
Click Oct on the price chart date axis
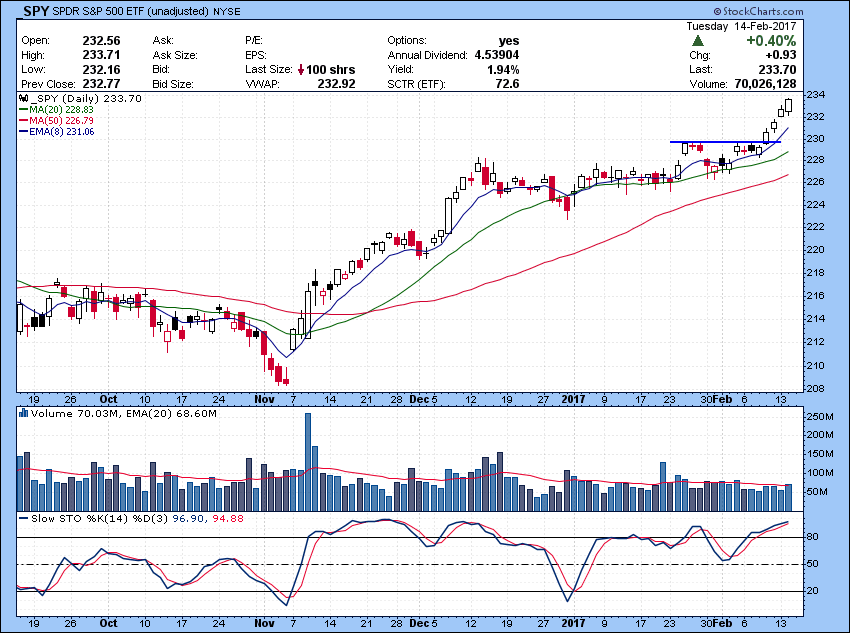[108, 399]
